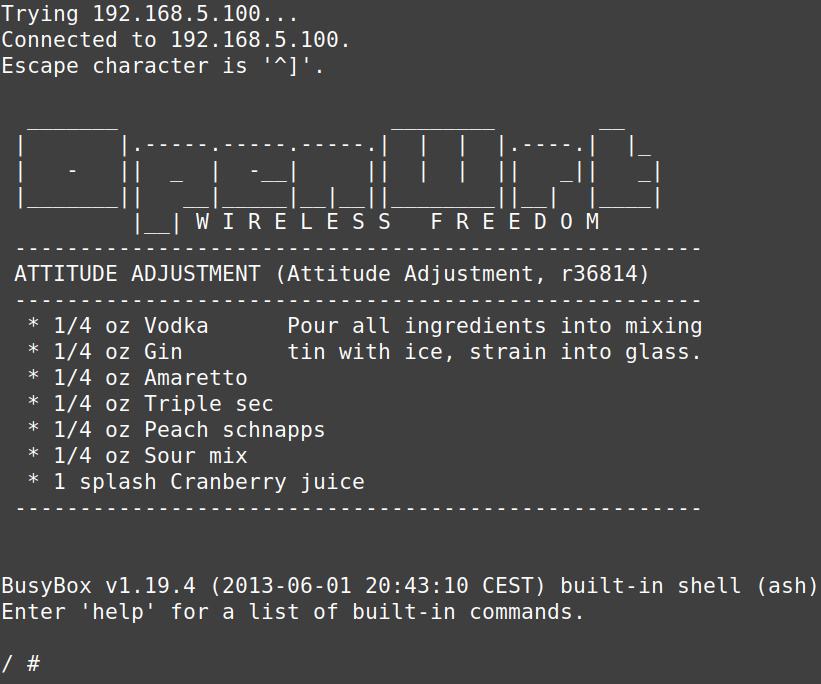
Task: Click the 'ATTITUDE ADJUSTMENT' release title
Action: (x=137, y=274)
